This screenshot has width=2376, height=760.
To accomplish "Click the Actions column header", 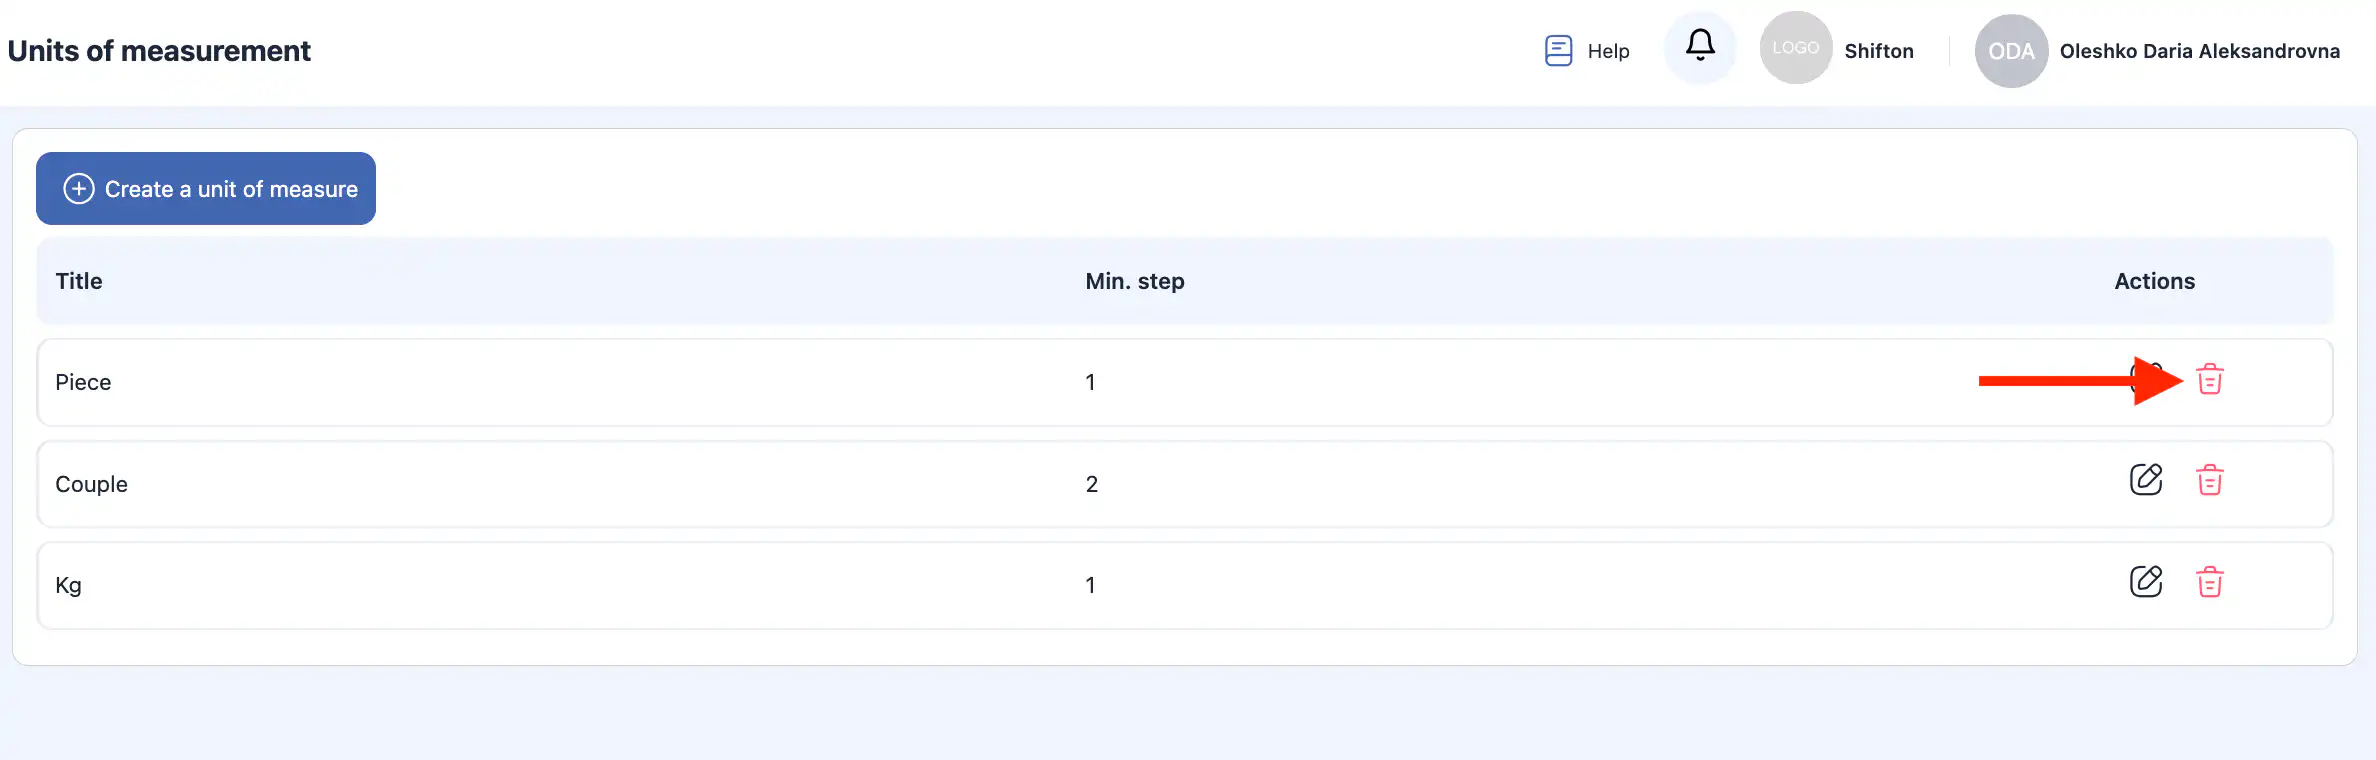I will (x=2154, y=281).
